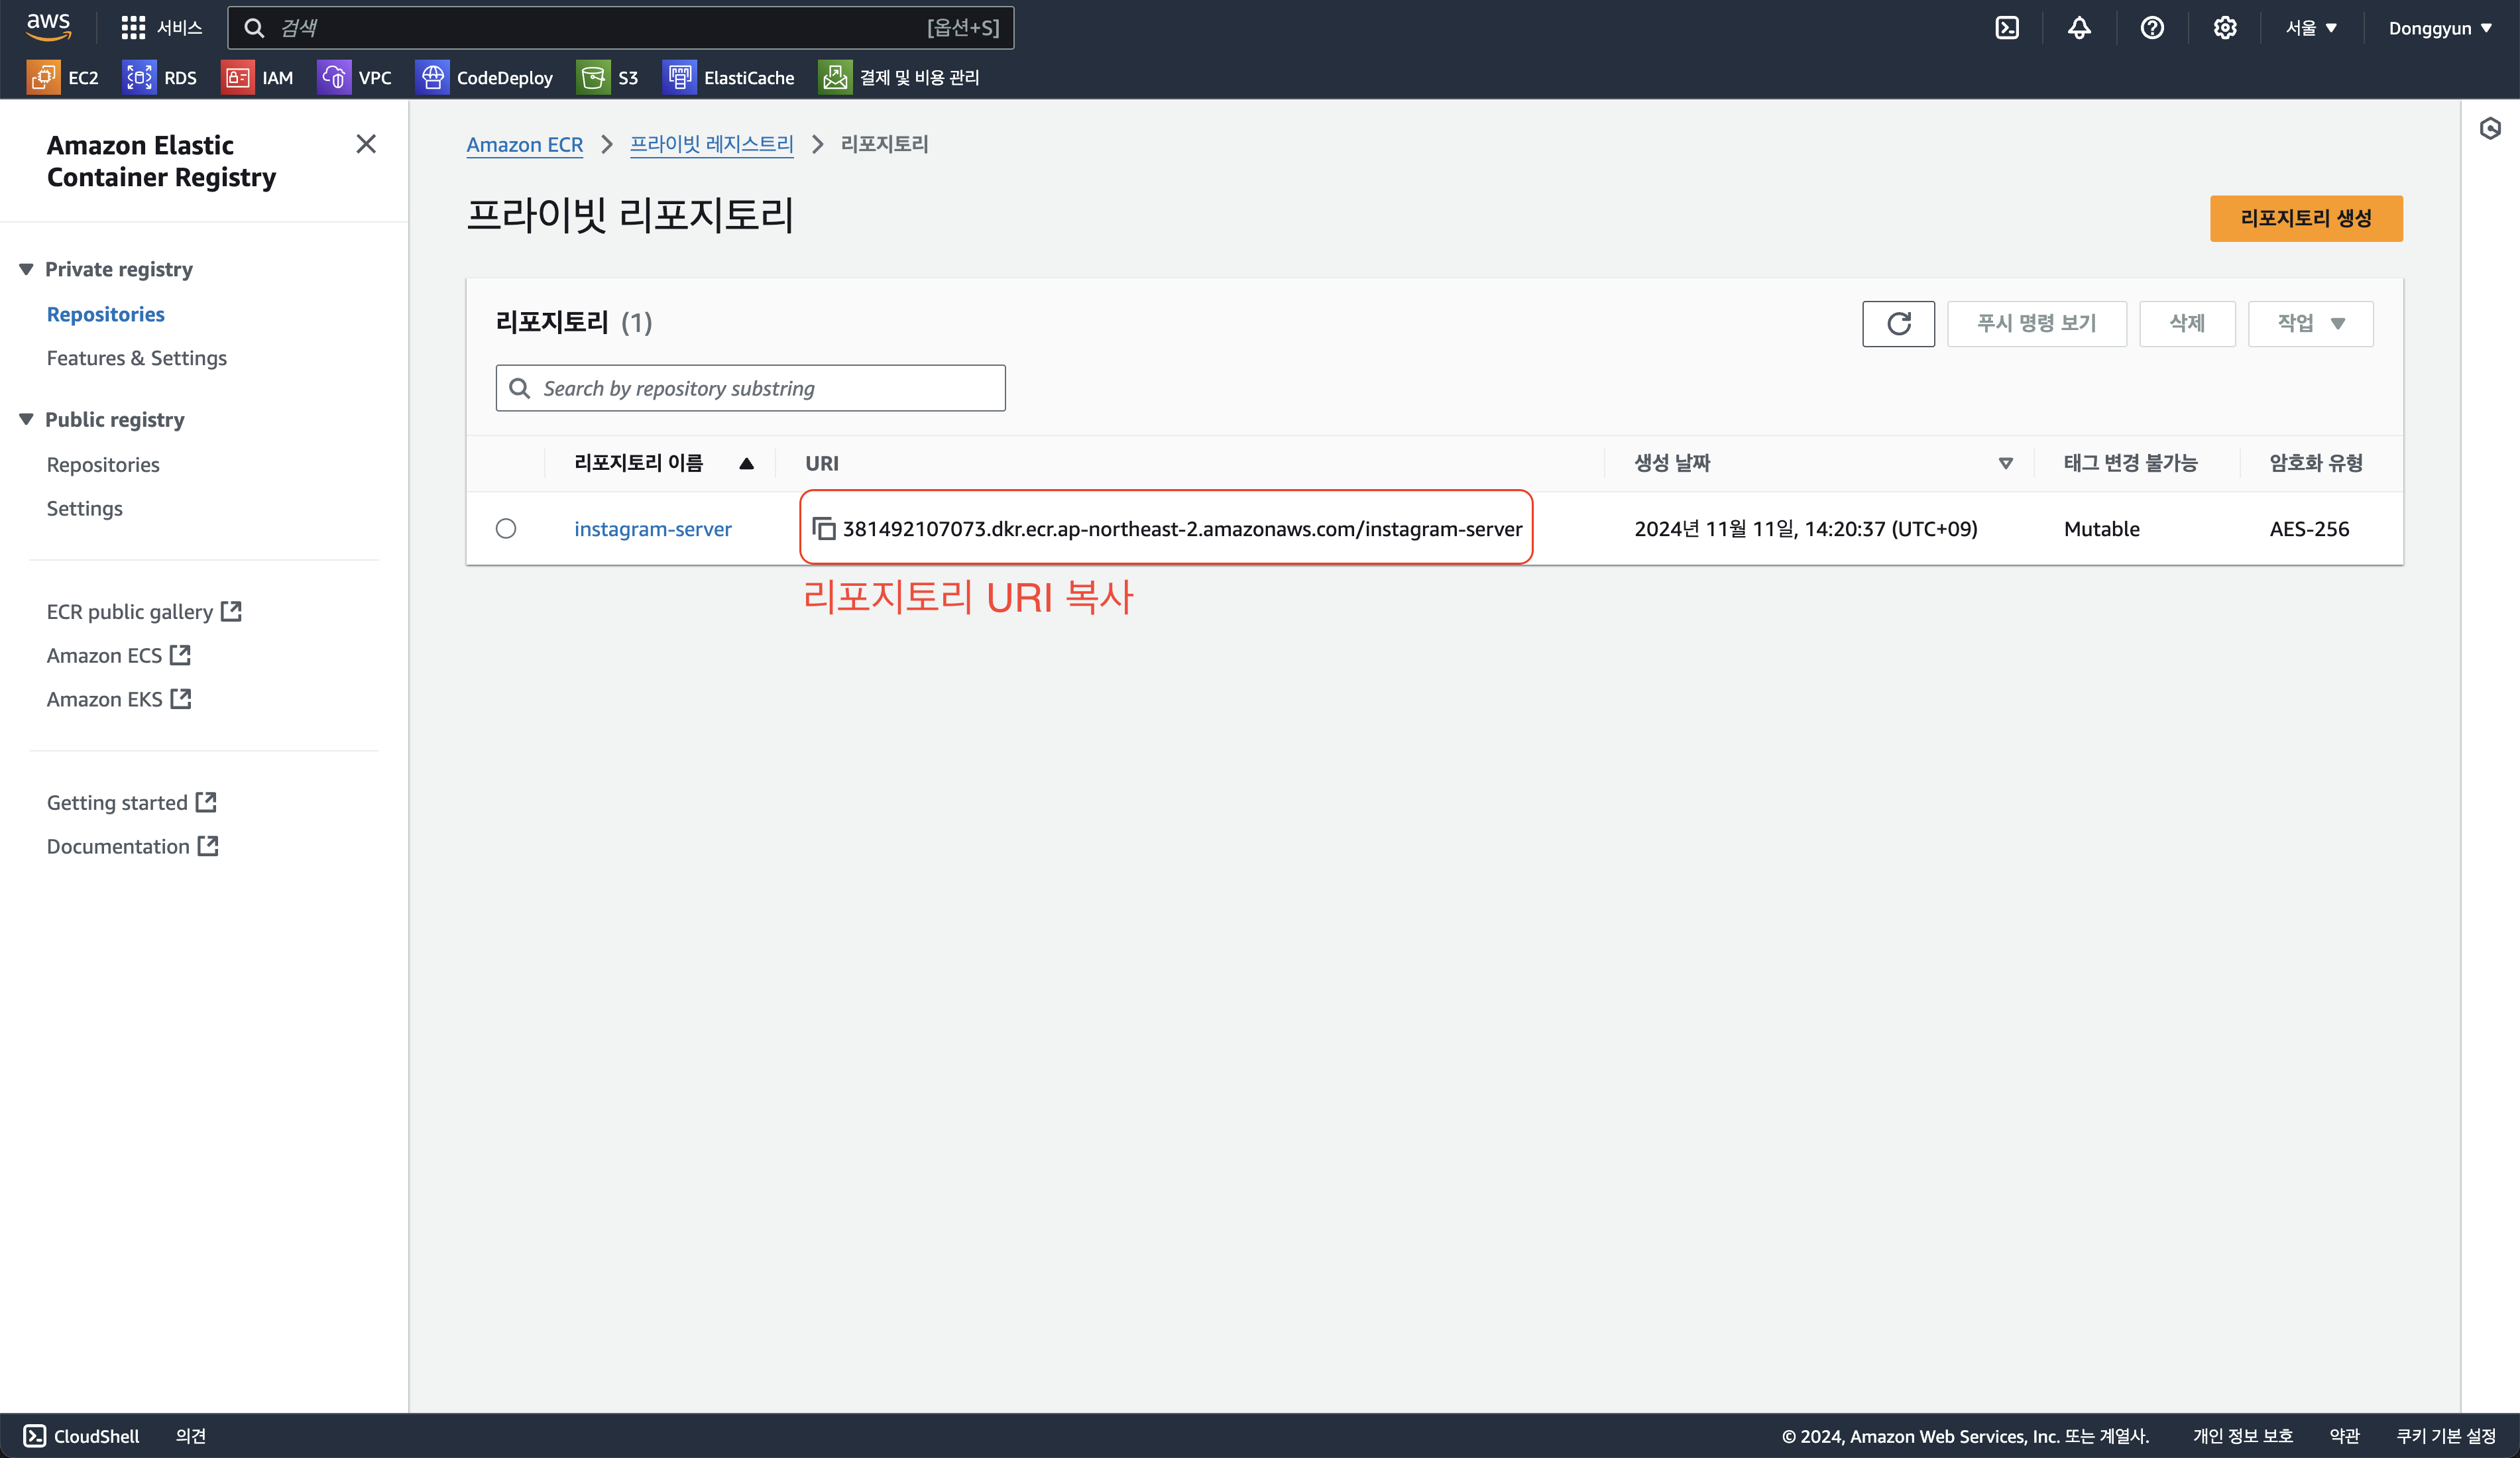Click the help question mark icon

pyautogui.click(x=2152, y=28)
